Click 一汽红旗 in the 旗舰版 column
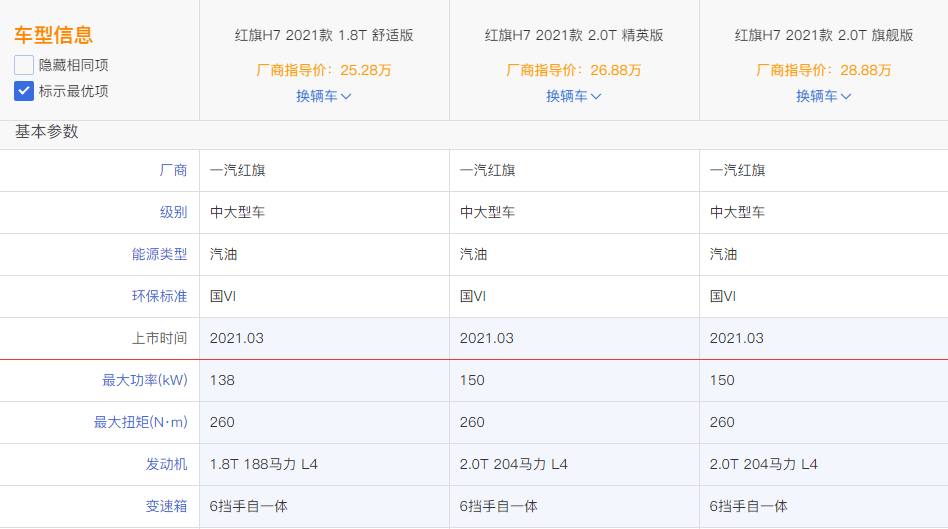948x529 pixels. 738,170
